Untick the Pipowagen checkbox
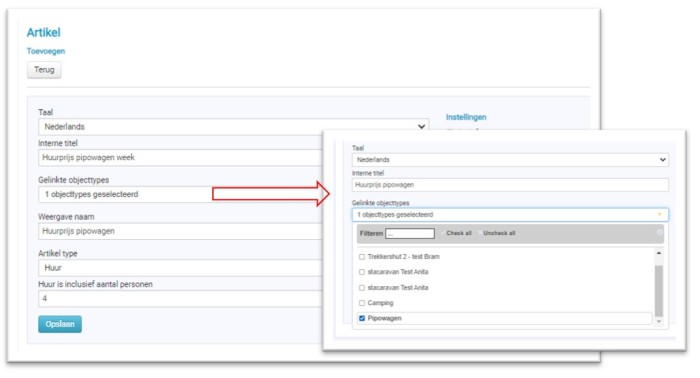This screenshot has width=700, height=378. click(x=362, y=318)
